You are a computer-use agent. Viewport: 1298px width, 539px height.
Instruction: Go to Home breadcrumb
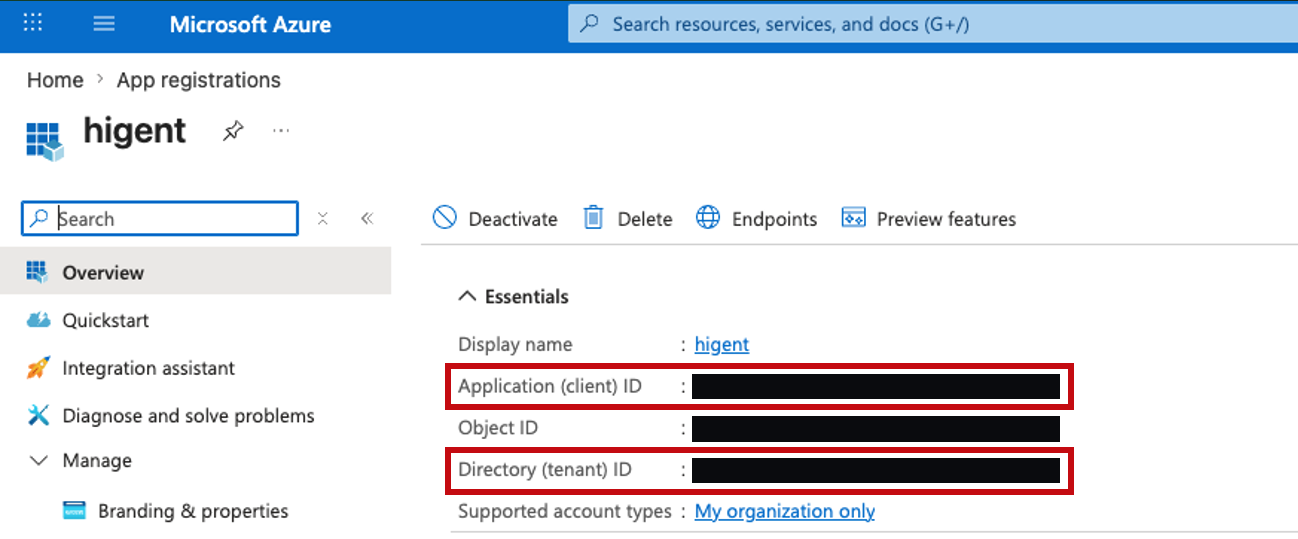(x=55, y=80)
